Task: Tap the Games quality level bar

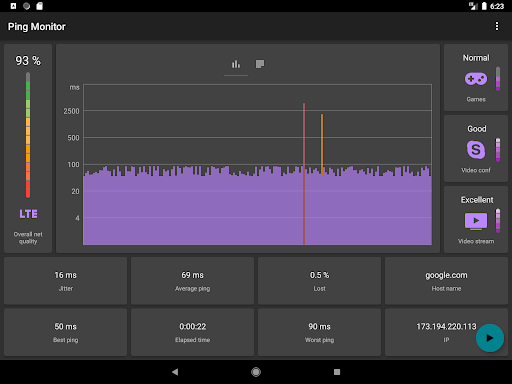Action: 498,79
